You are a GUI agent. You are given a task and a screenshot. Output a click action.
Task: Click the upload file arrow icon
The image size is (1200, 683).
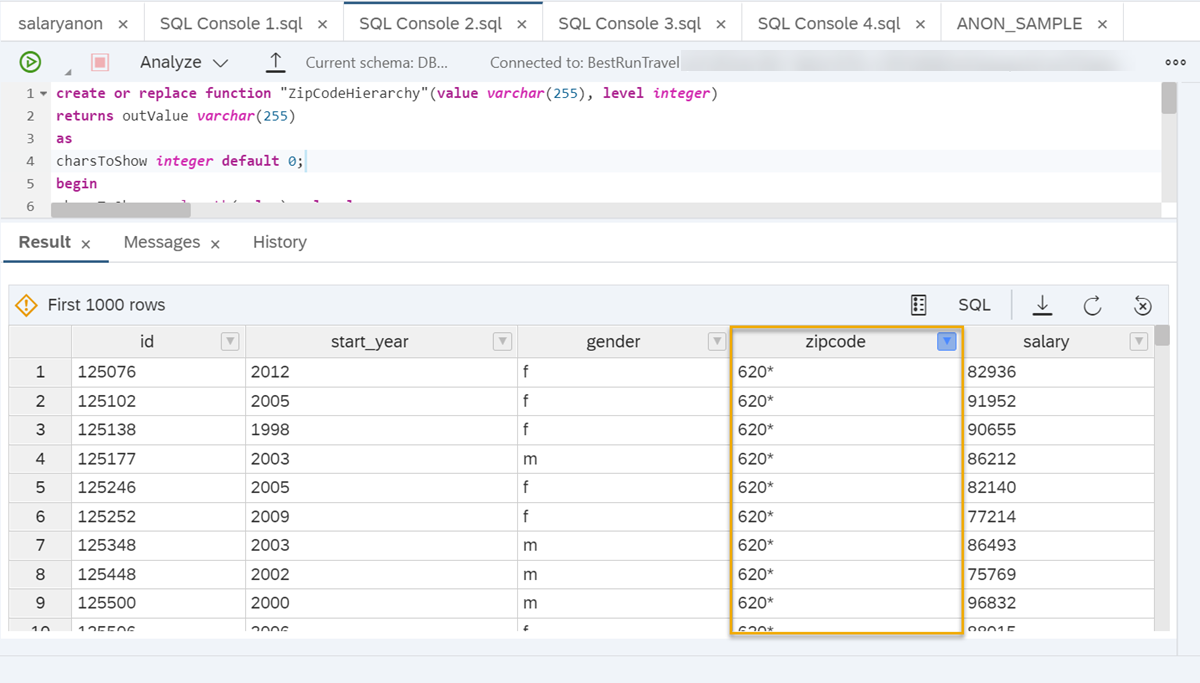tap(276, 62)
